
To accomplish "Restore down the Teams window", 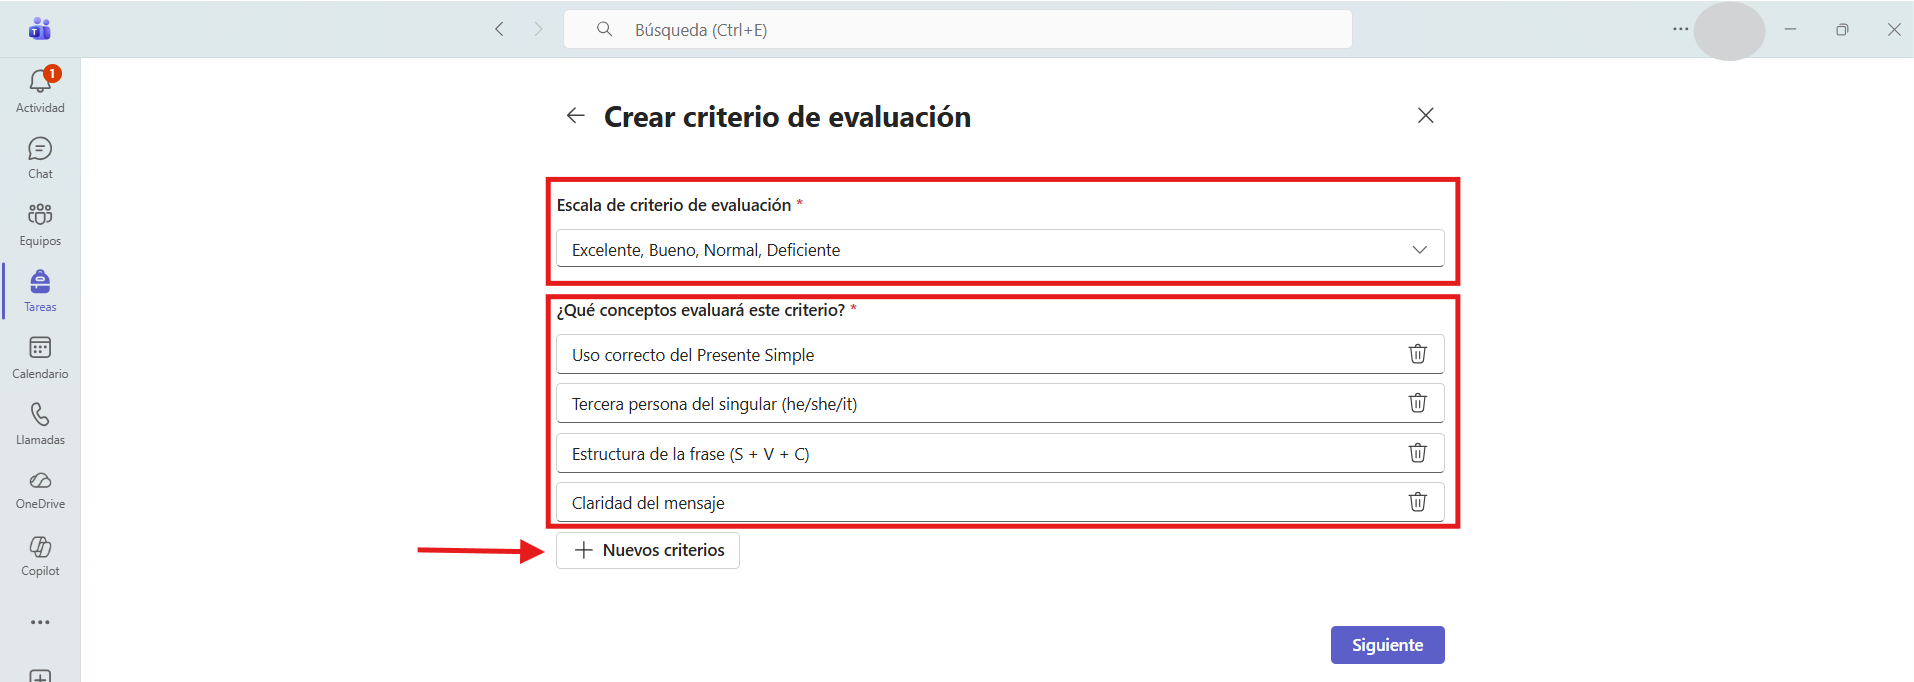I will pos(1842,29).
